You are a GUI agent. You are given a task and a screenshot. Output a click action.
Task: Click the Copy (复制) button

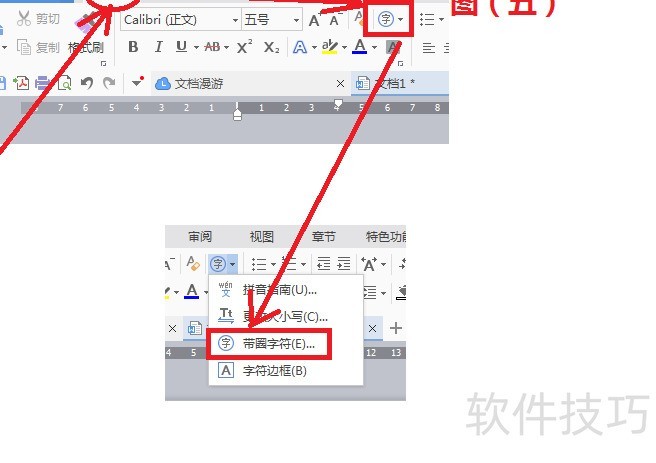coord(38,47)
